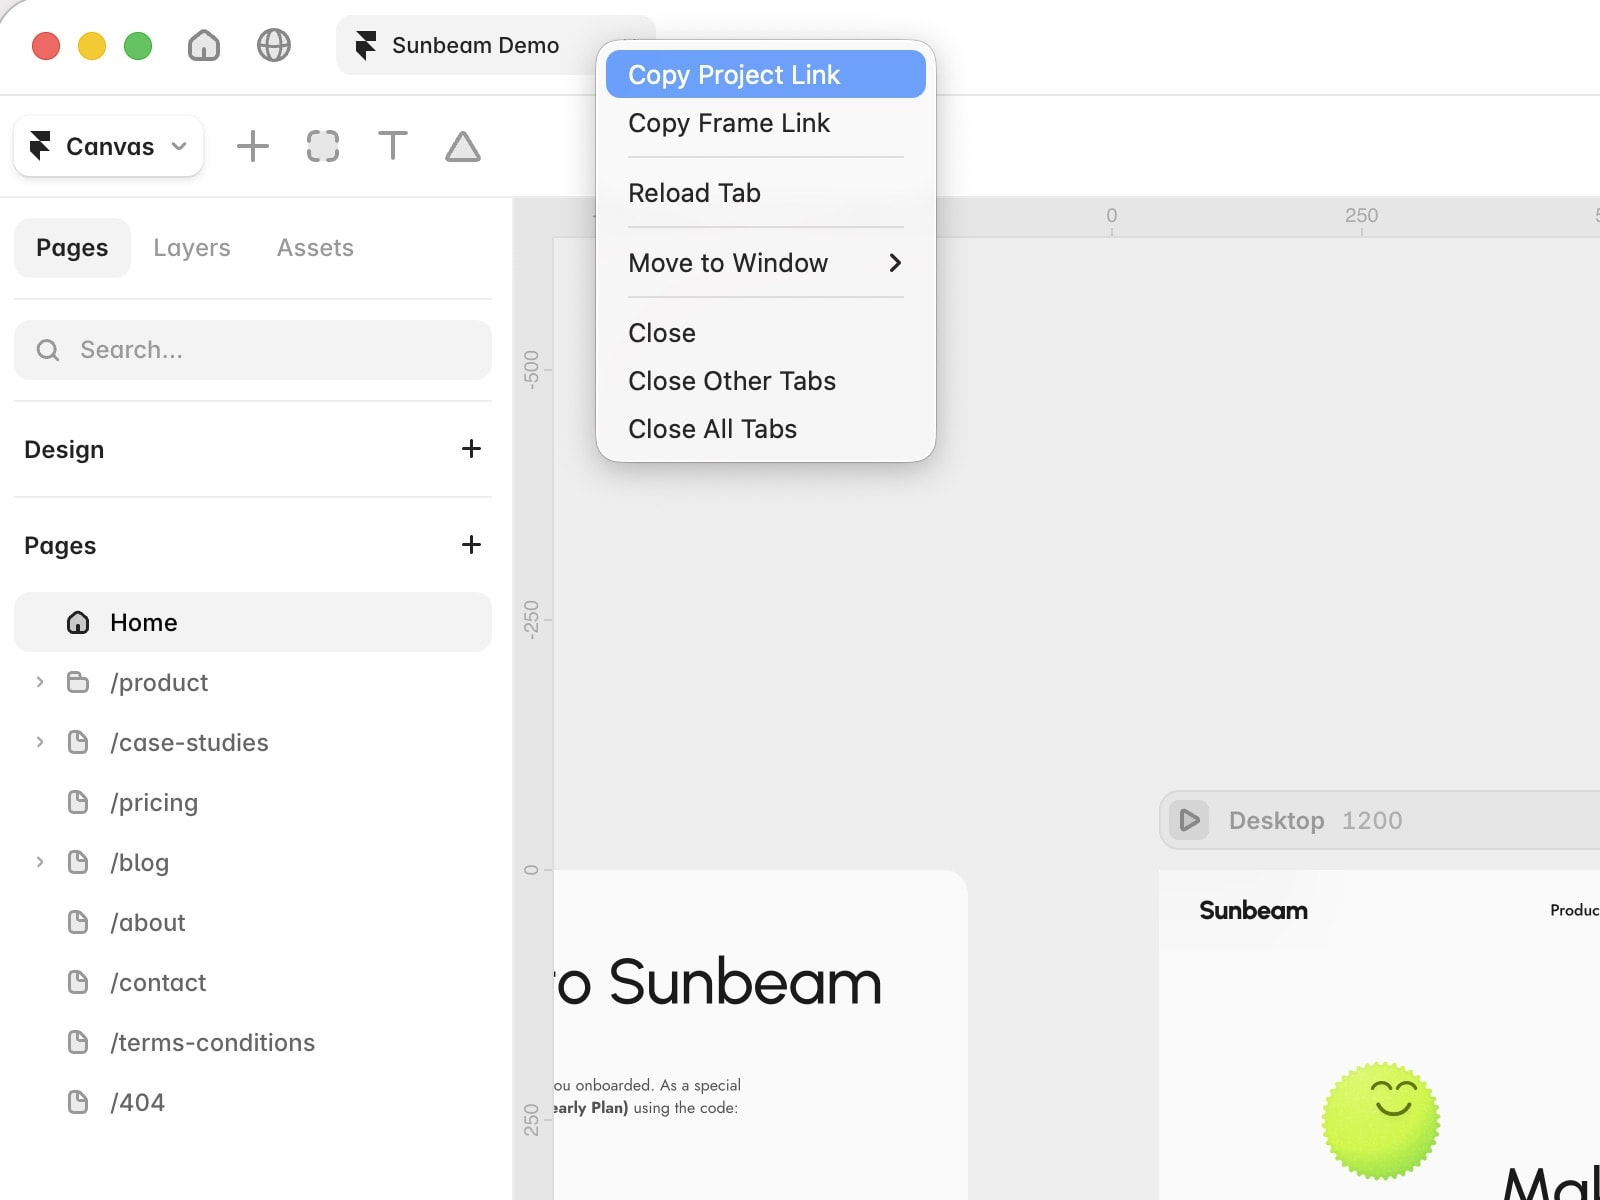Expand the /blog page
1600x1200 pixels.
tap(40, 862)
